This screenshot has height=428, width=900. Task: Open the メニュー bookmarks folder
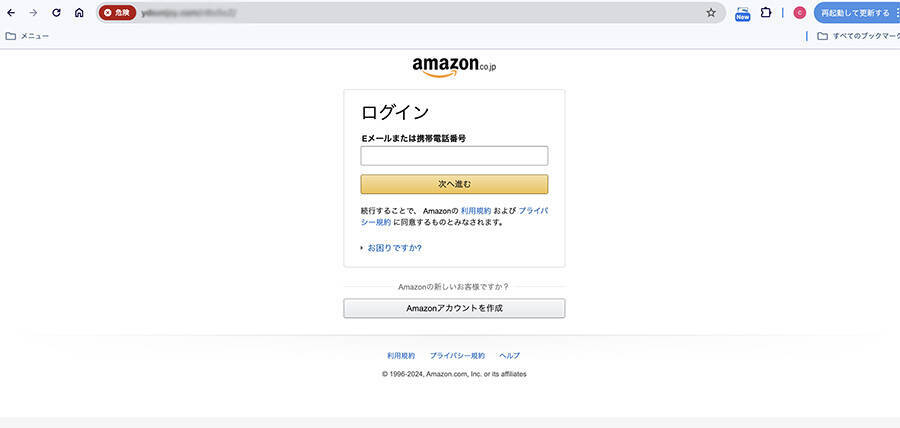[x=28, y=36]
